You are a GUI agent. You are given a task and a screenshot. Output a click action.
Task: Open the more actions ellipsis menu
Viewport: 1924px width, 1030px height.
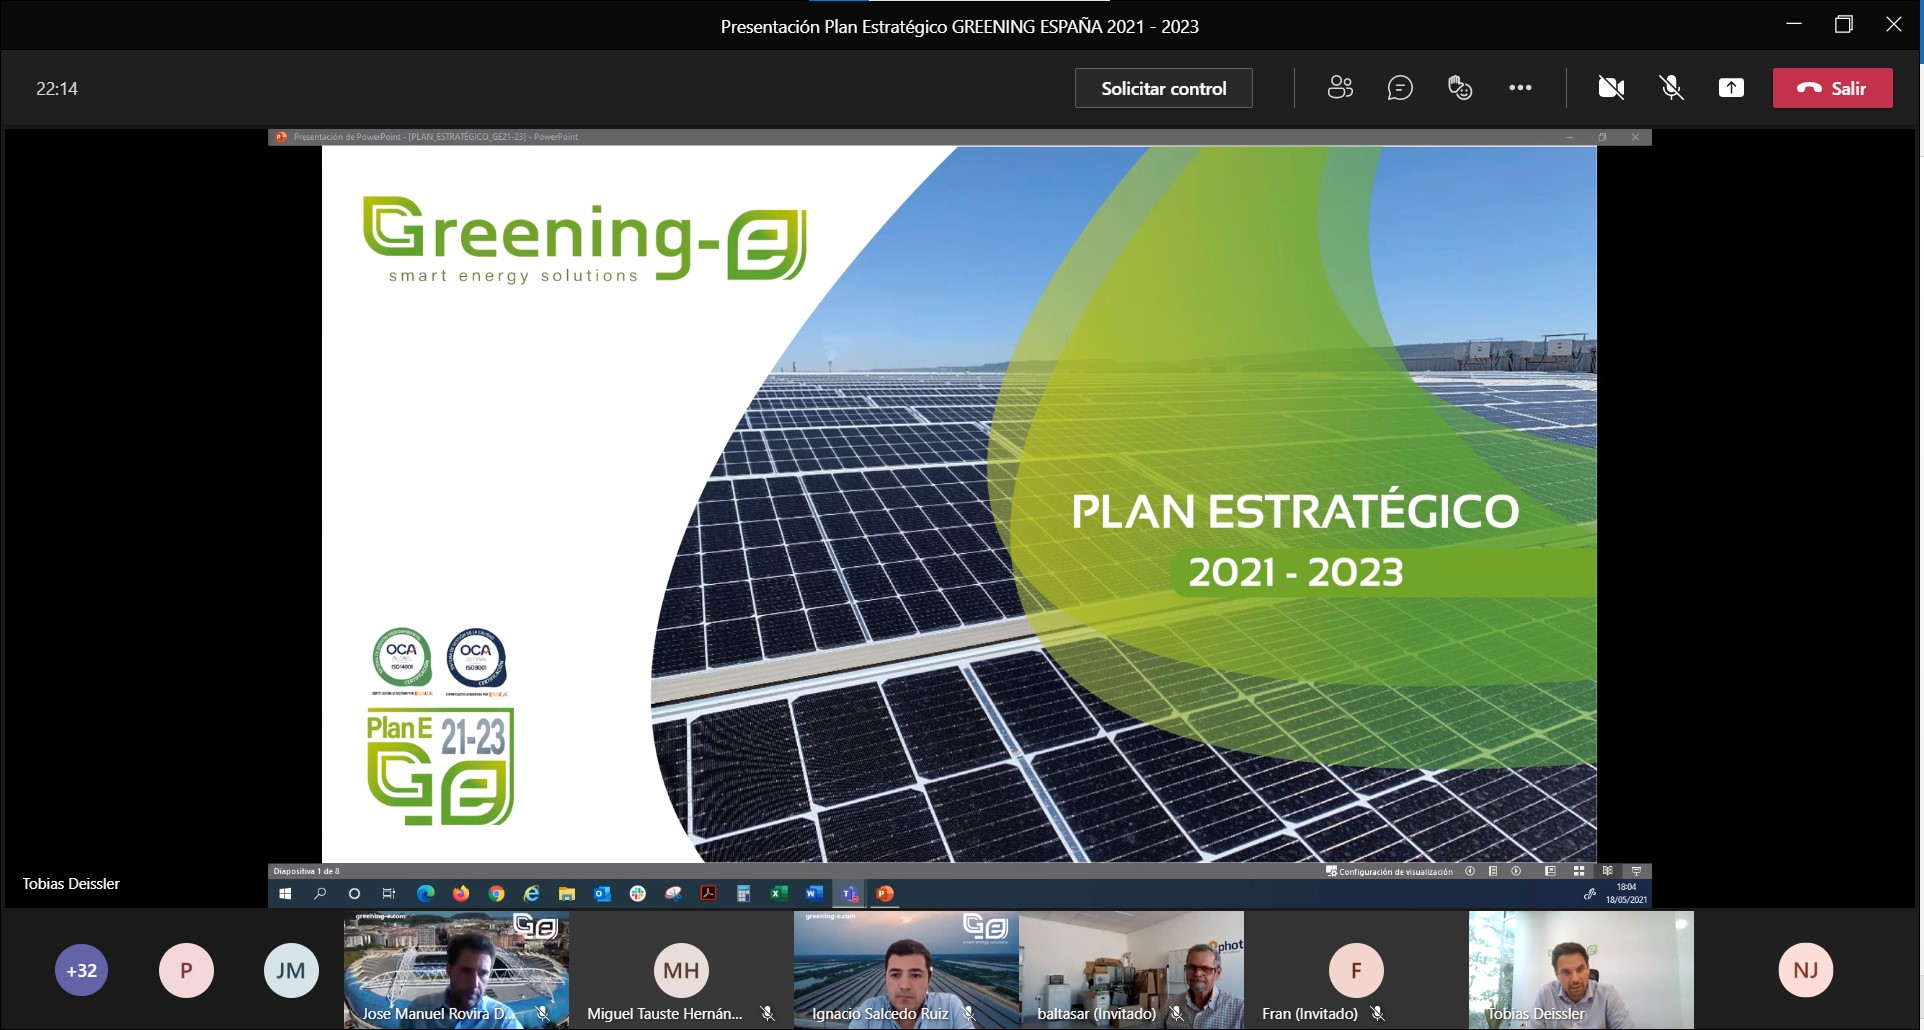click(x=1520, y=88)
